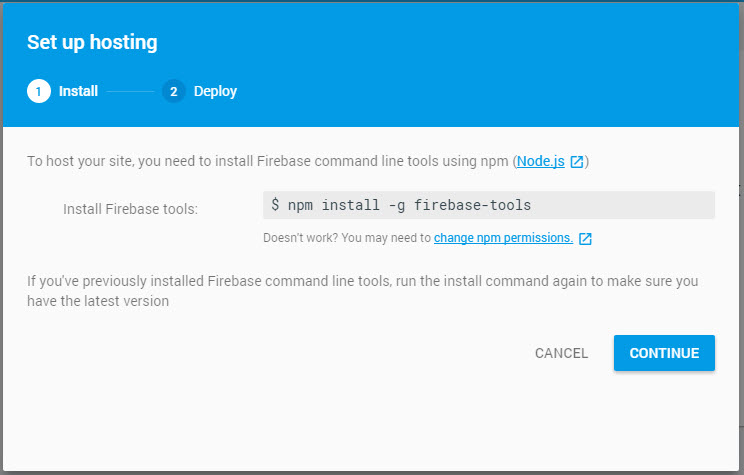744x475 pixels.
Task: Click the CONTINUE button
Action: pyautogui.click(x=664, y=353)
